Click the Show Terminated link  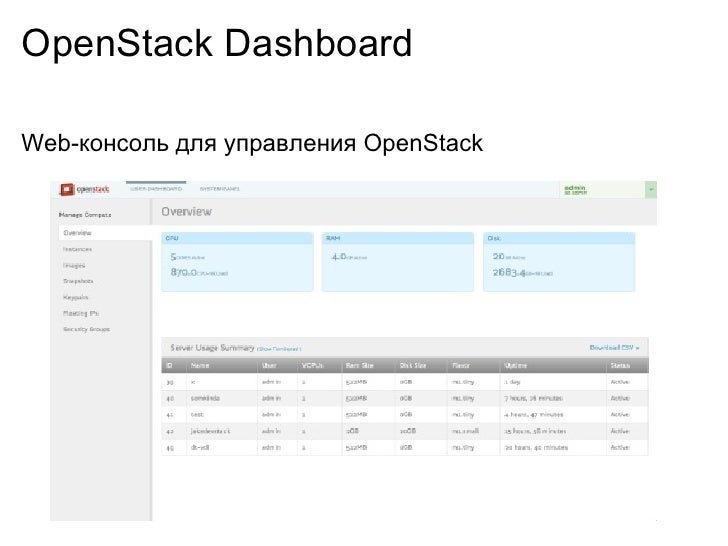tap(279, 349)
